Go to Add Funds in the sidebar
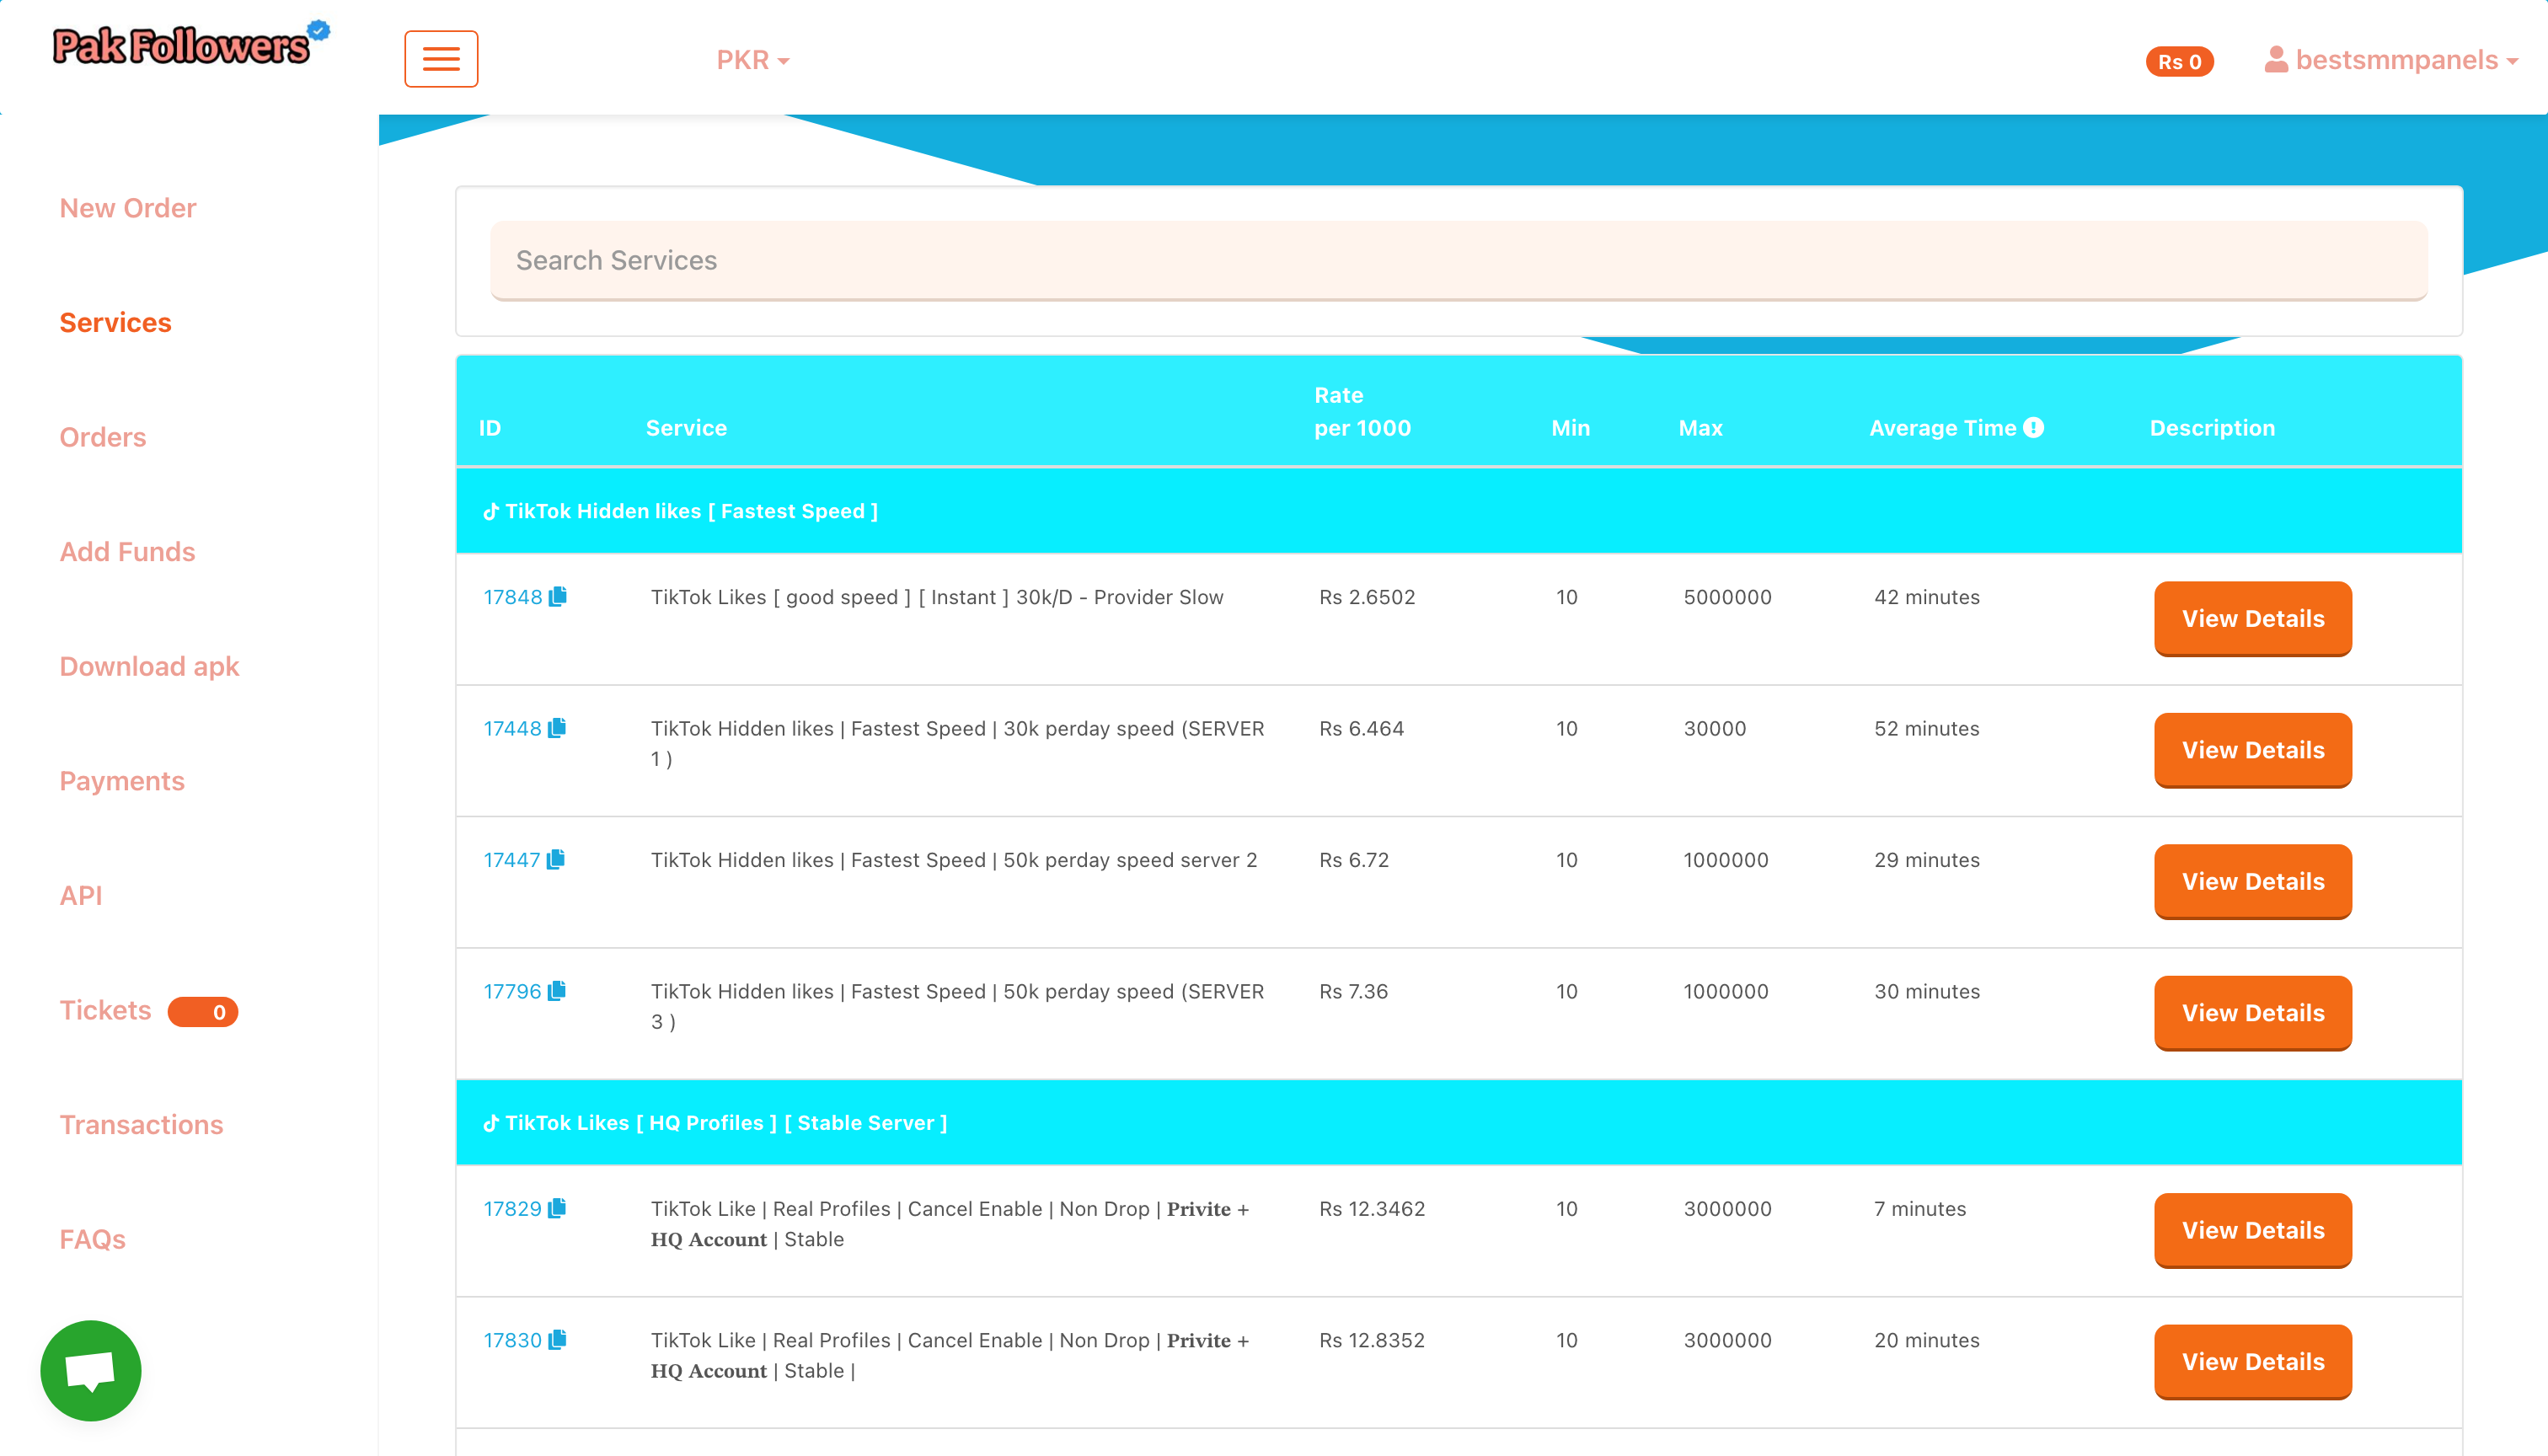The image size is (2548, 1456). click(x=127, y=552)
